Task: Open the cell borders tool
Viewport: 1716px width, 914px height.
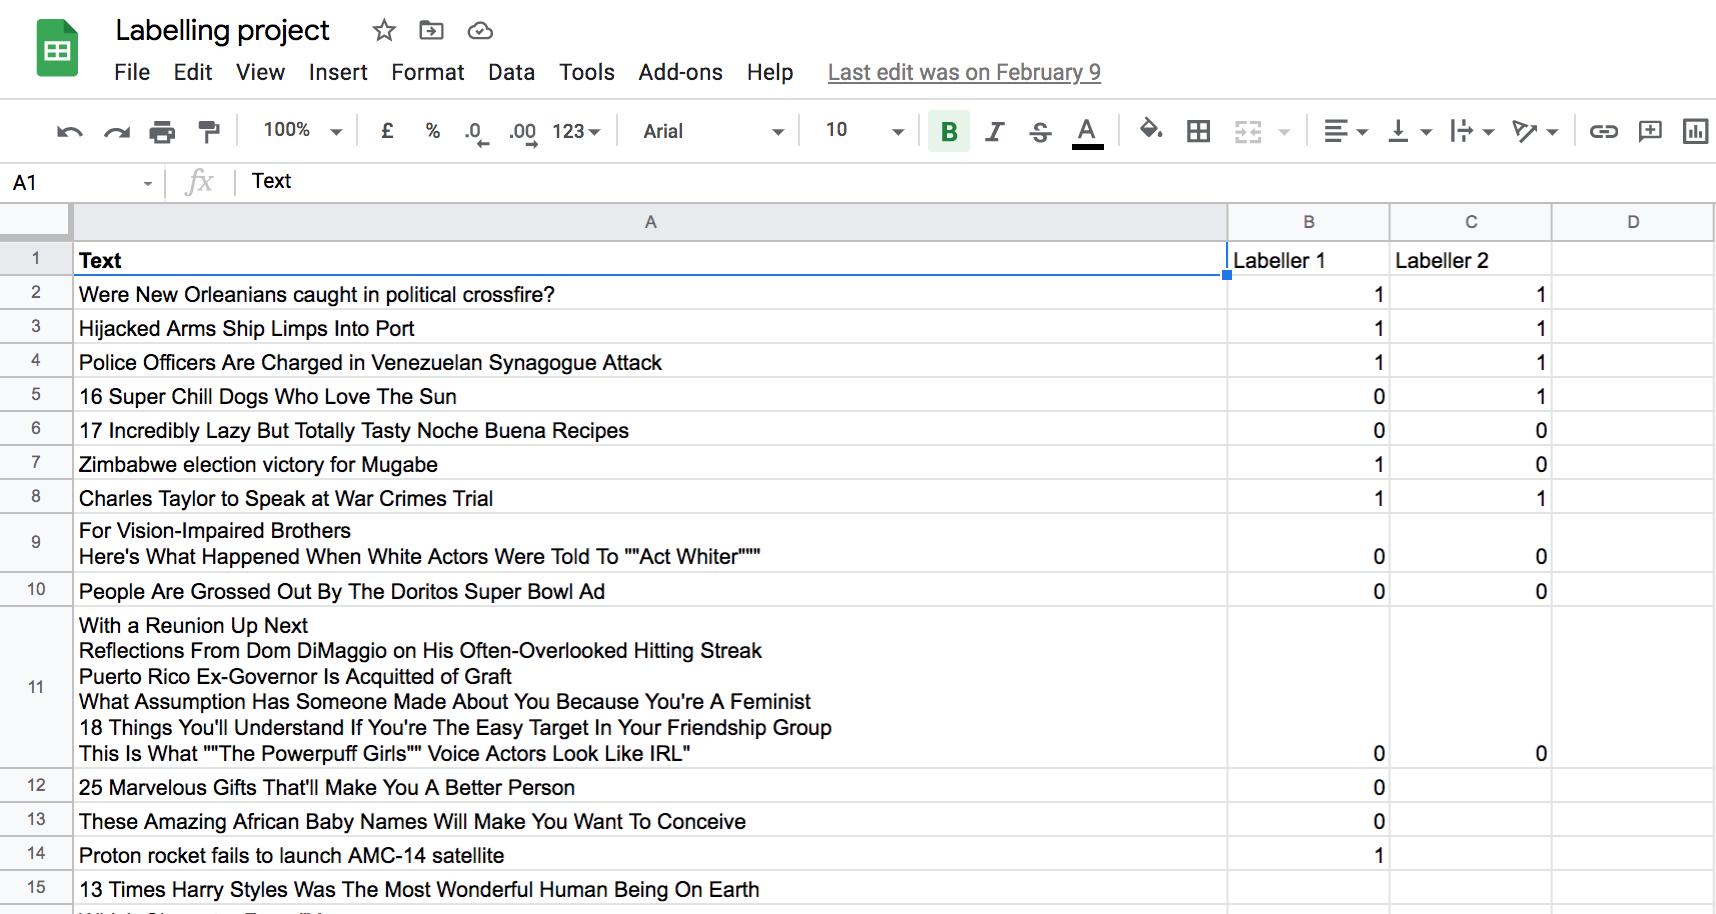Action: pos(1198,132)
